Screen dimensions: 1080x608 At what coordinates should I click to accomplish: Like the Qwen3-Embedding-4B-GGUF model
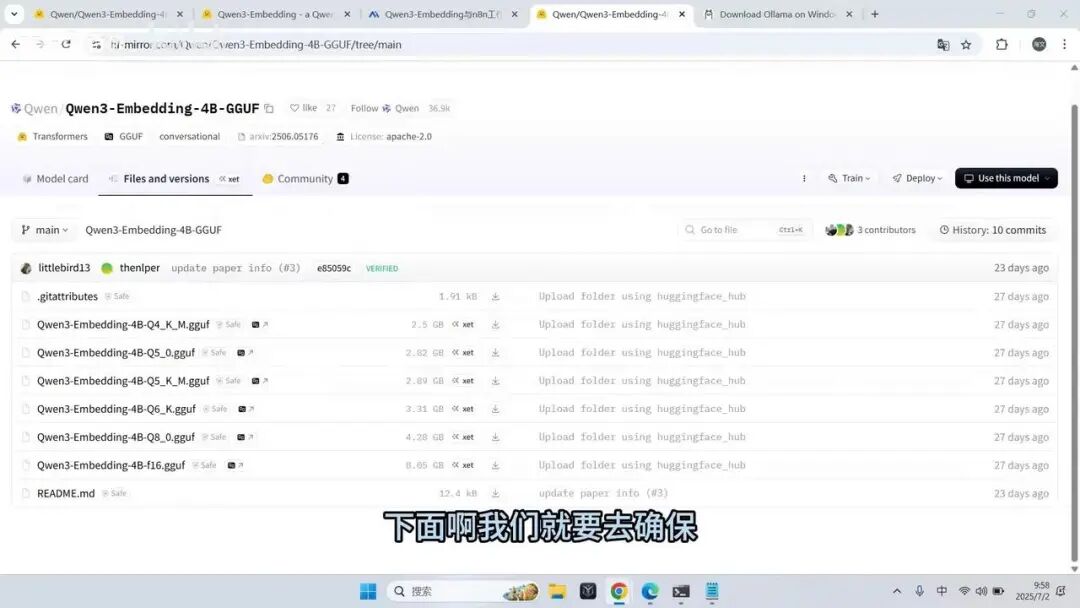pos(304,108)
